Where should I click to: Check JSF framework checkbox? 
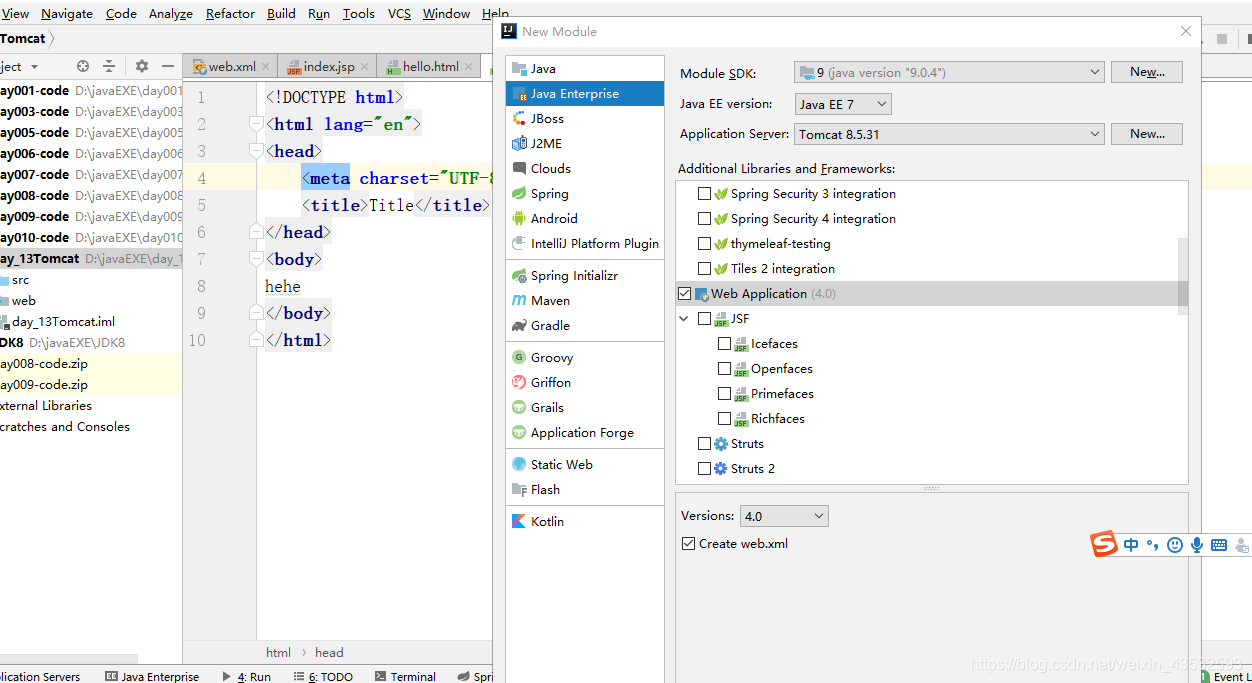(704, 319)
